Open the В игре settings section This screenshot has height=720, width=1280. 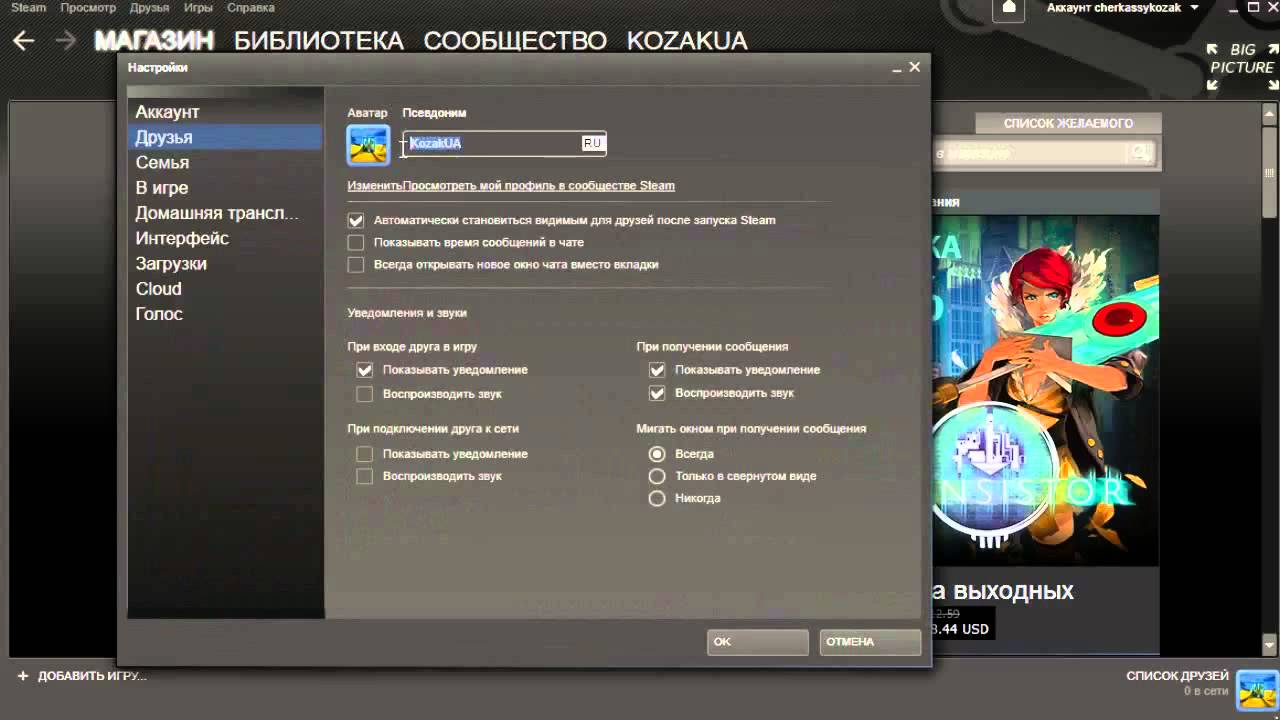pos(225,188)
